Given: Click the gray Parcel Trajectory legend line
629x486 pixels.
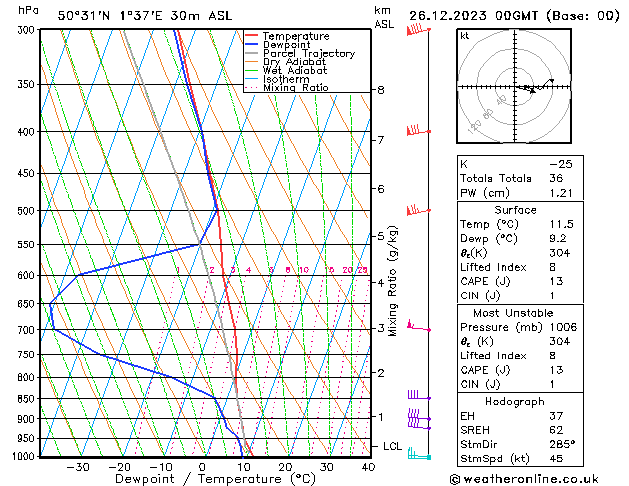Looking at the screenshot, I should (251, 53).
